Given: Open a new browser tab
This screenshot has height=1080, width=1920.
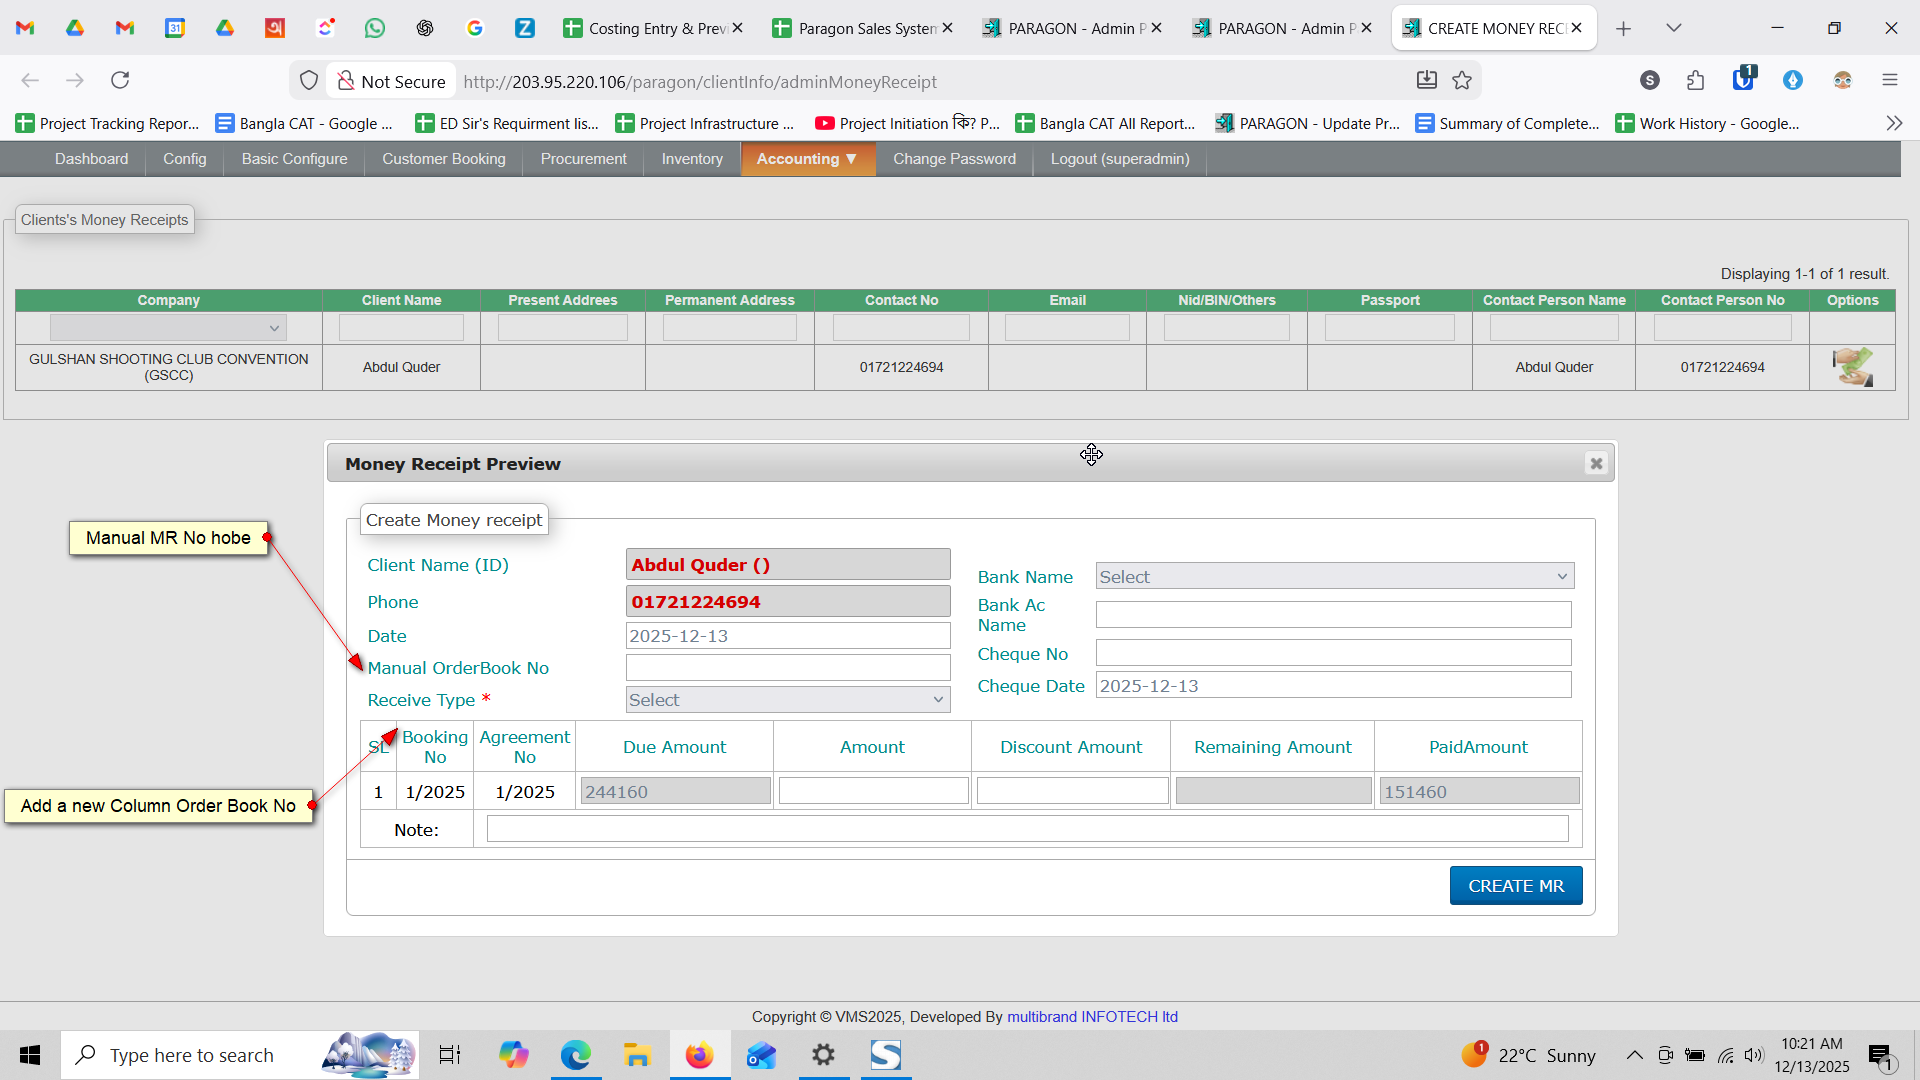Looking at the screenshot, I should point(1623,28).
